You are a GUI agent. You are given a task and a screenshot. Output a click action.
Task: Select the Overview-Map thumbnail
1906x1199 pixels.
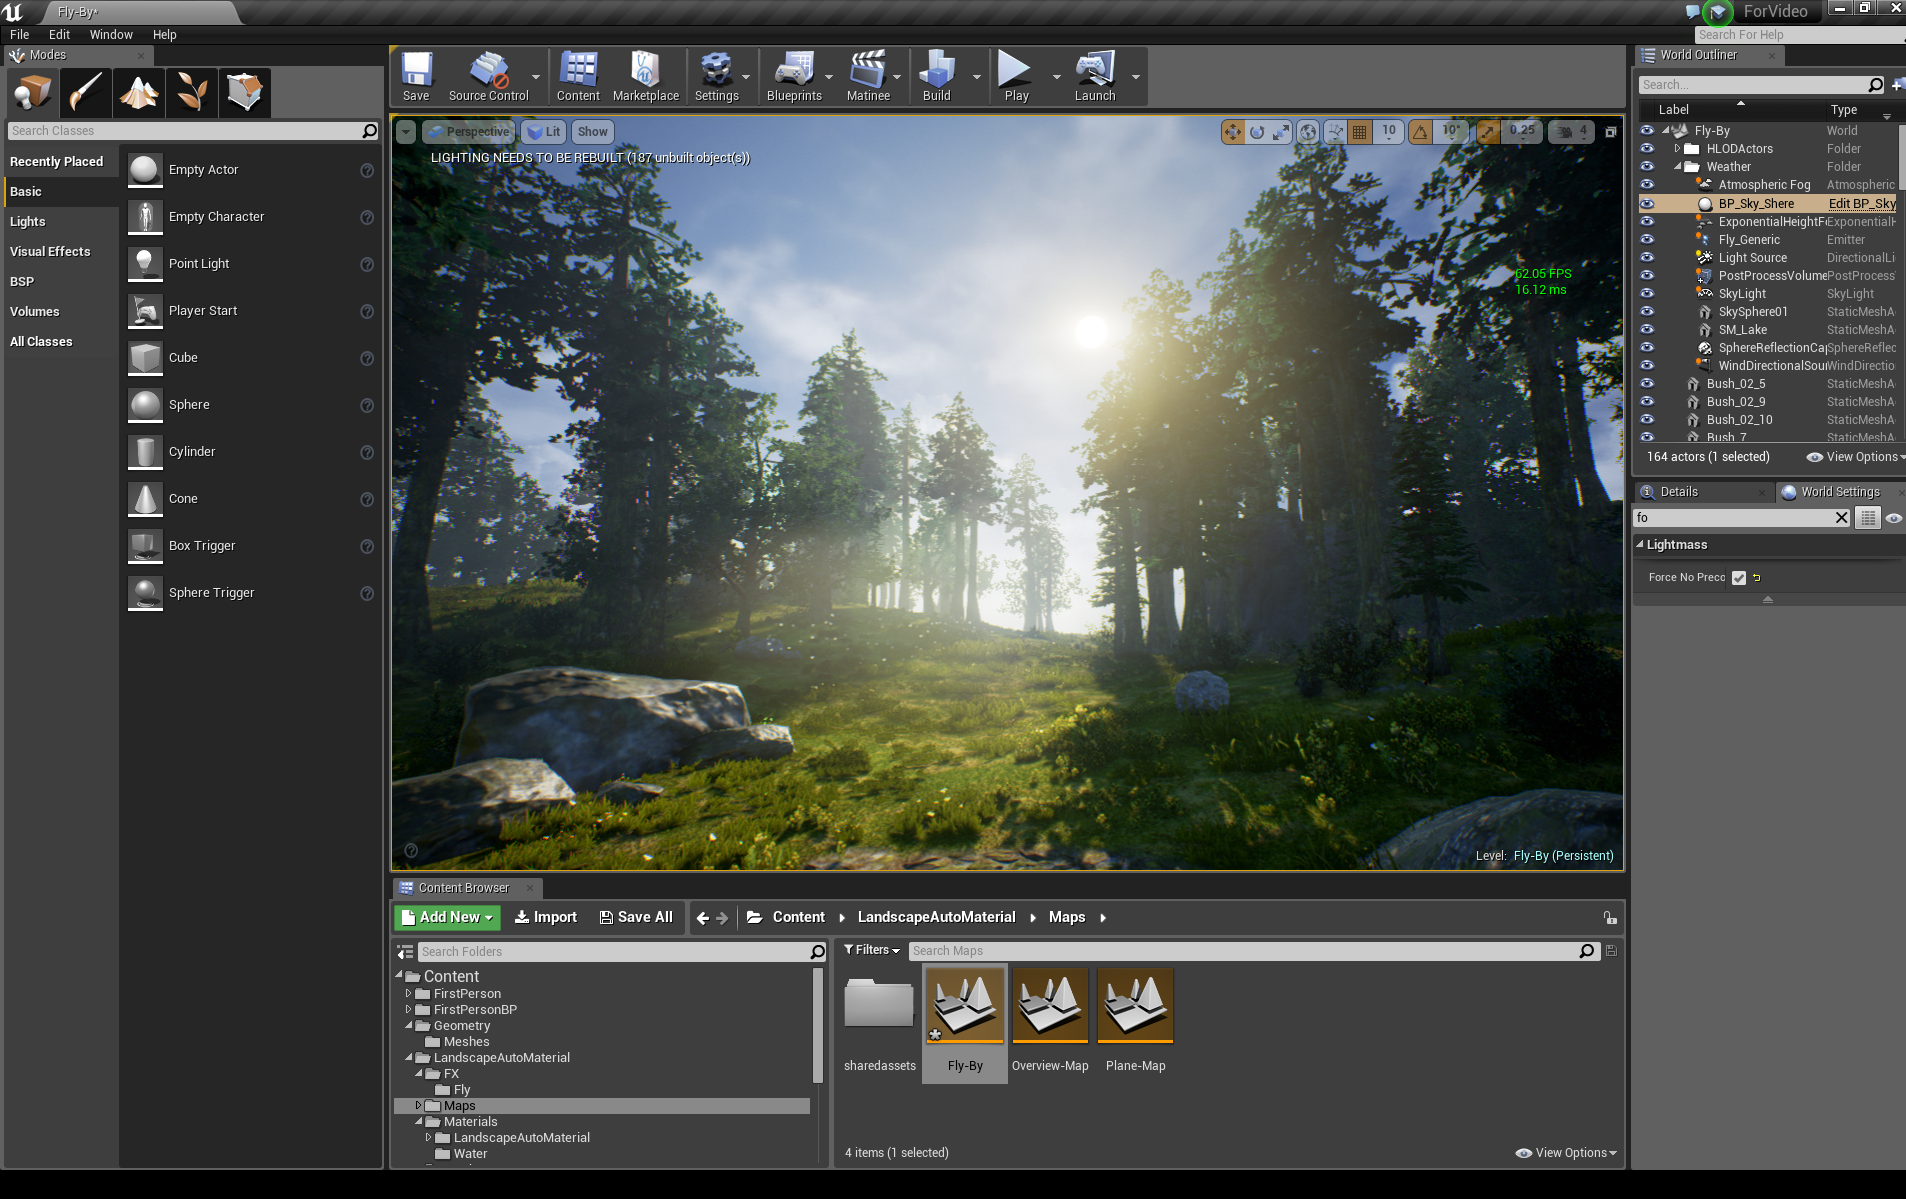(1050, 1006)
